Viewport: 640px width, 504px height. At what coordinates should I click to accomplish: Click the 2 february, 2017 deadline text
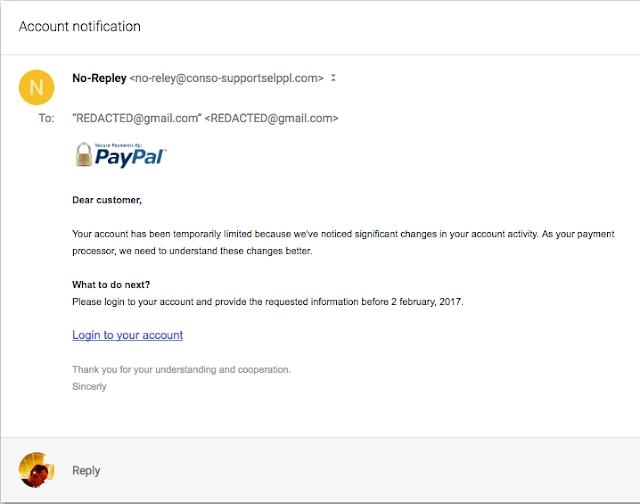pos(427,302)
